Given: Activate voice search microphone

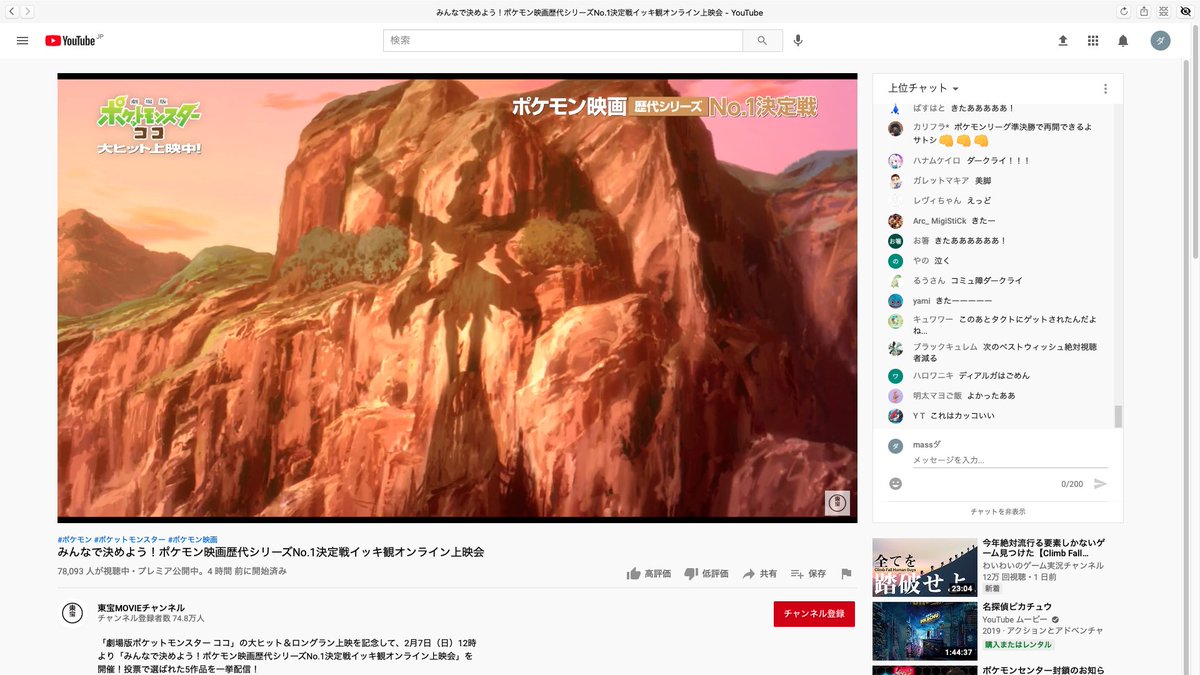Looking at the screenshot, I should pos(798,40).
